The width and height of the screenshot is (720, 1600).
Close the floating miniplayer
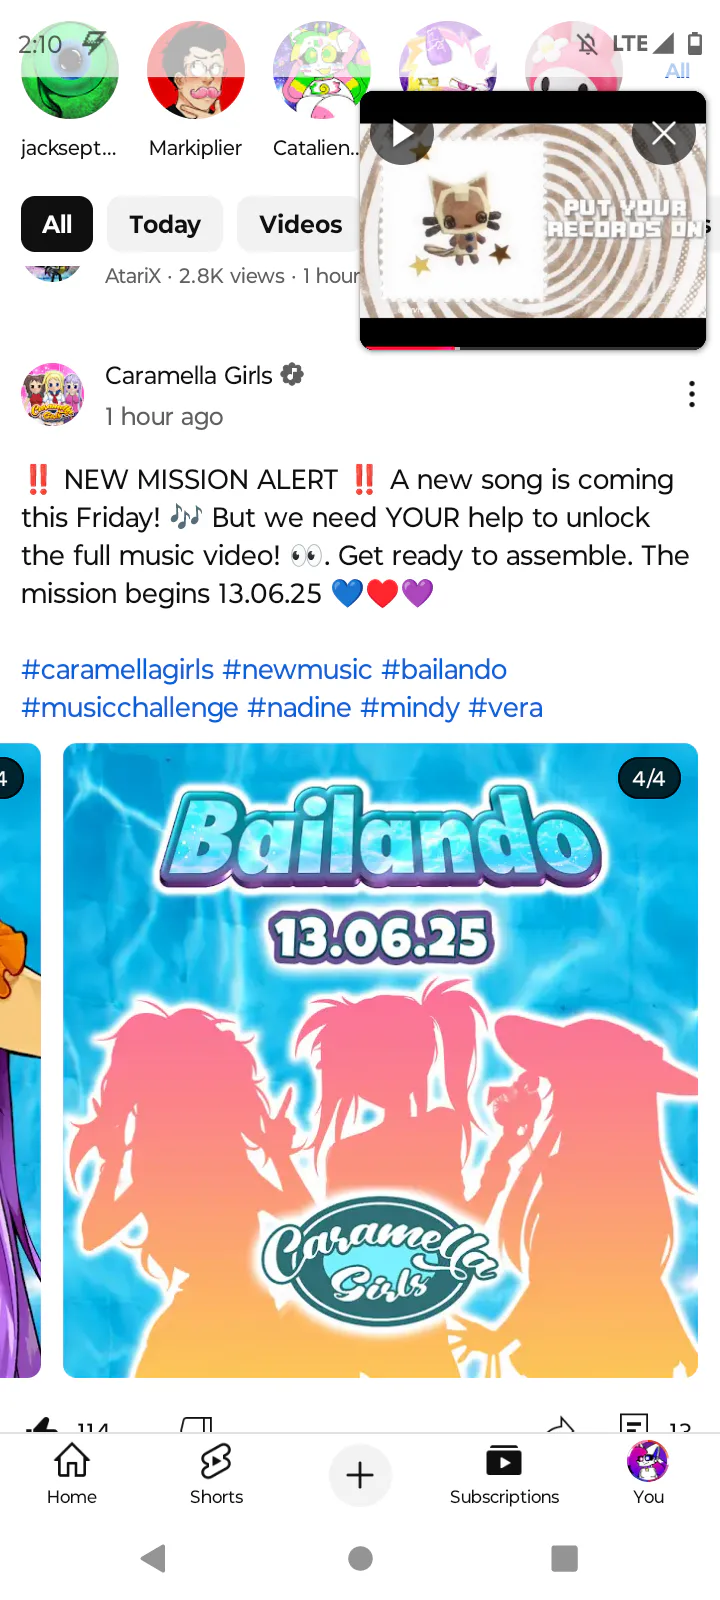664,133
